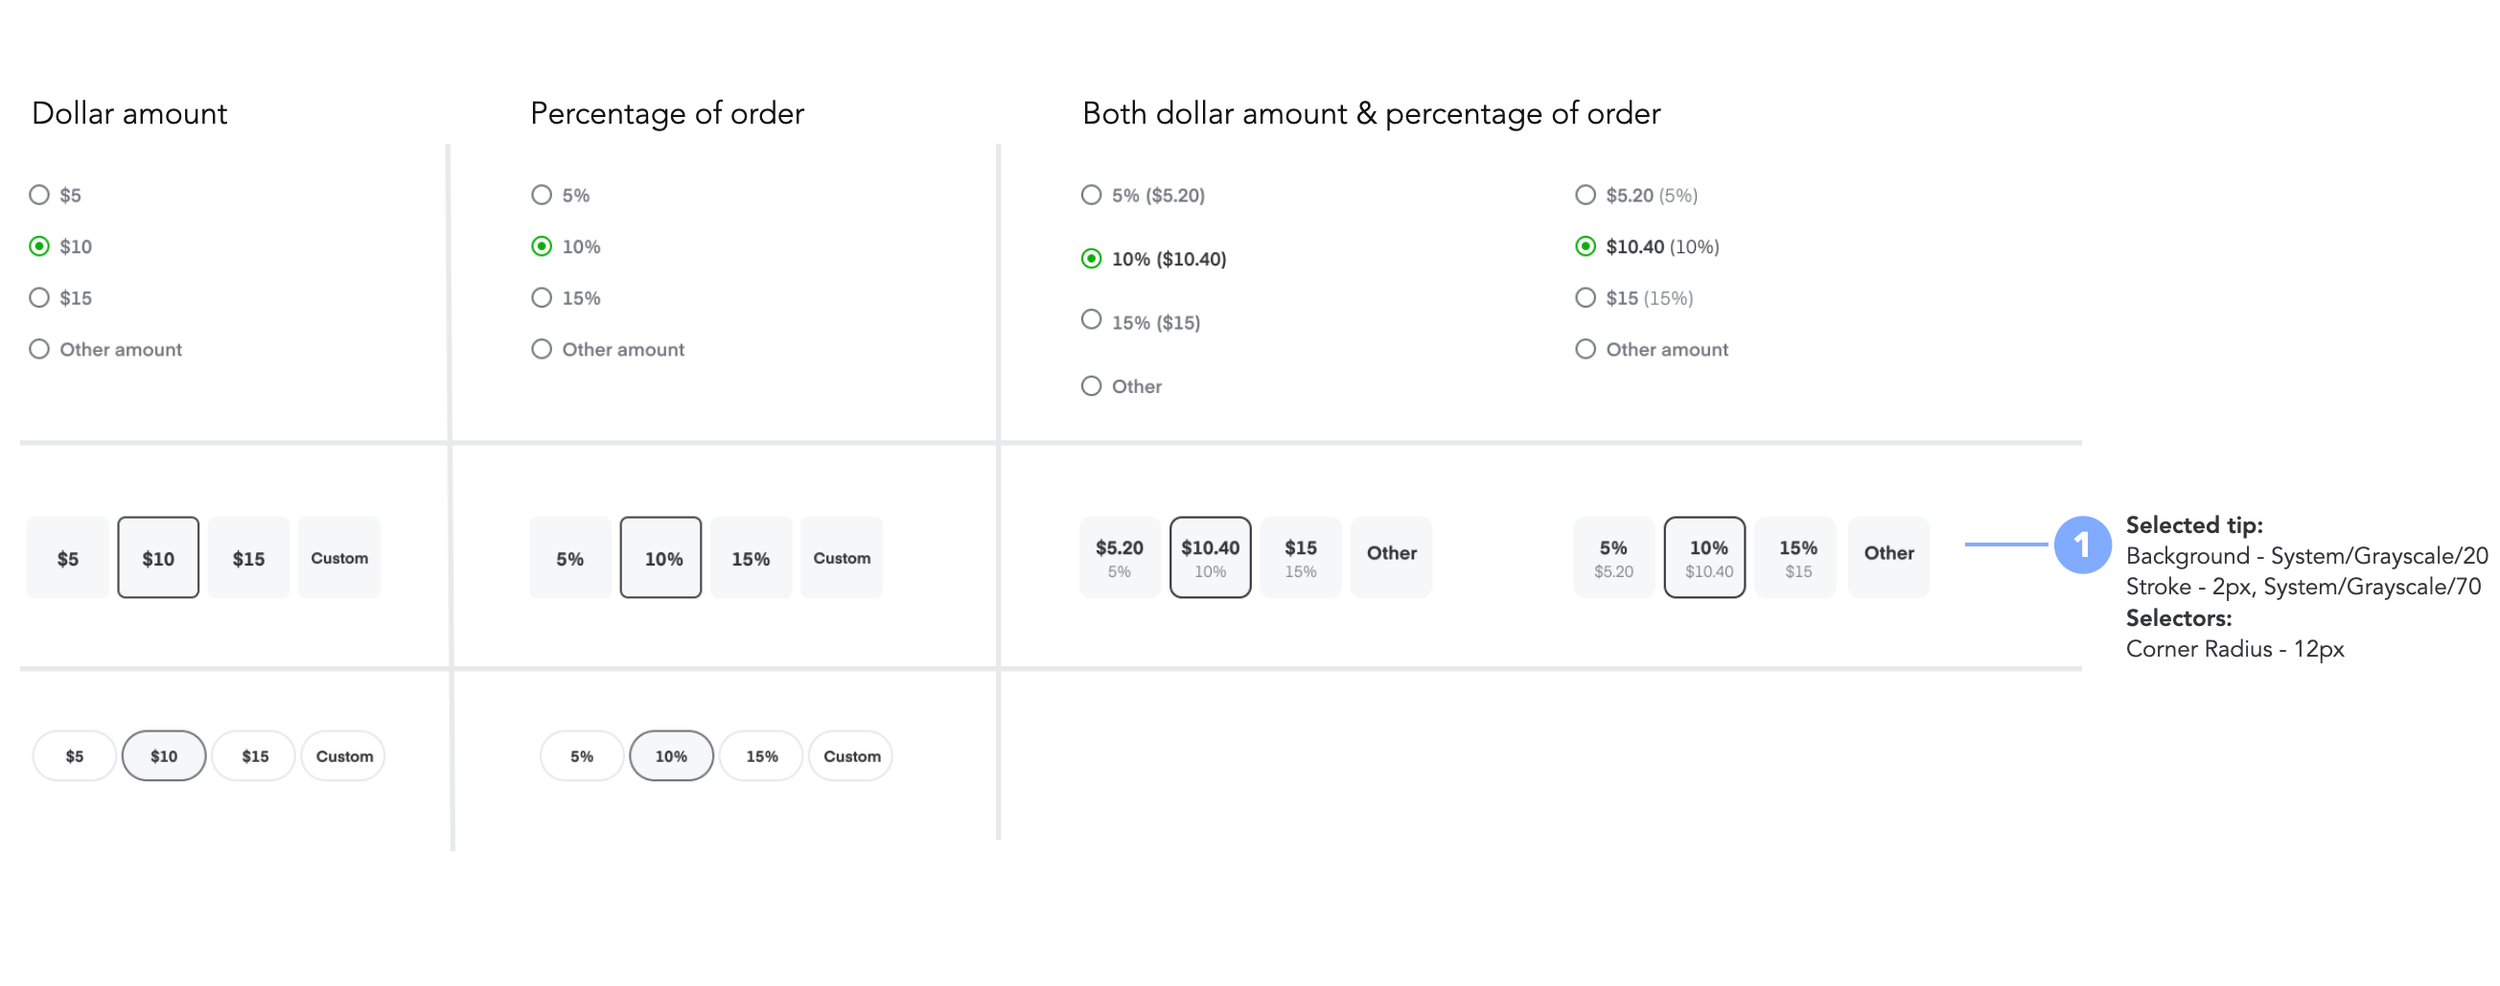Select the "5%" radio under Percentage of order

coord(541,195)
